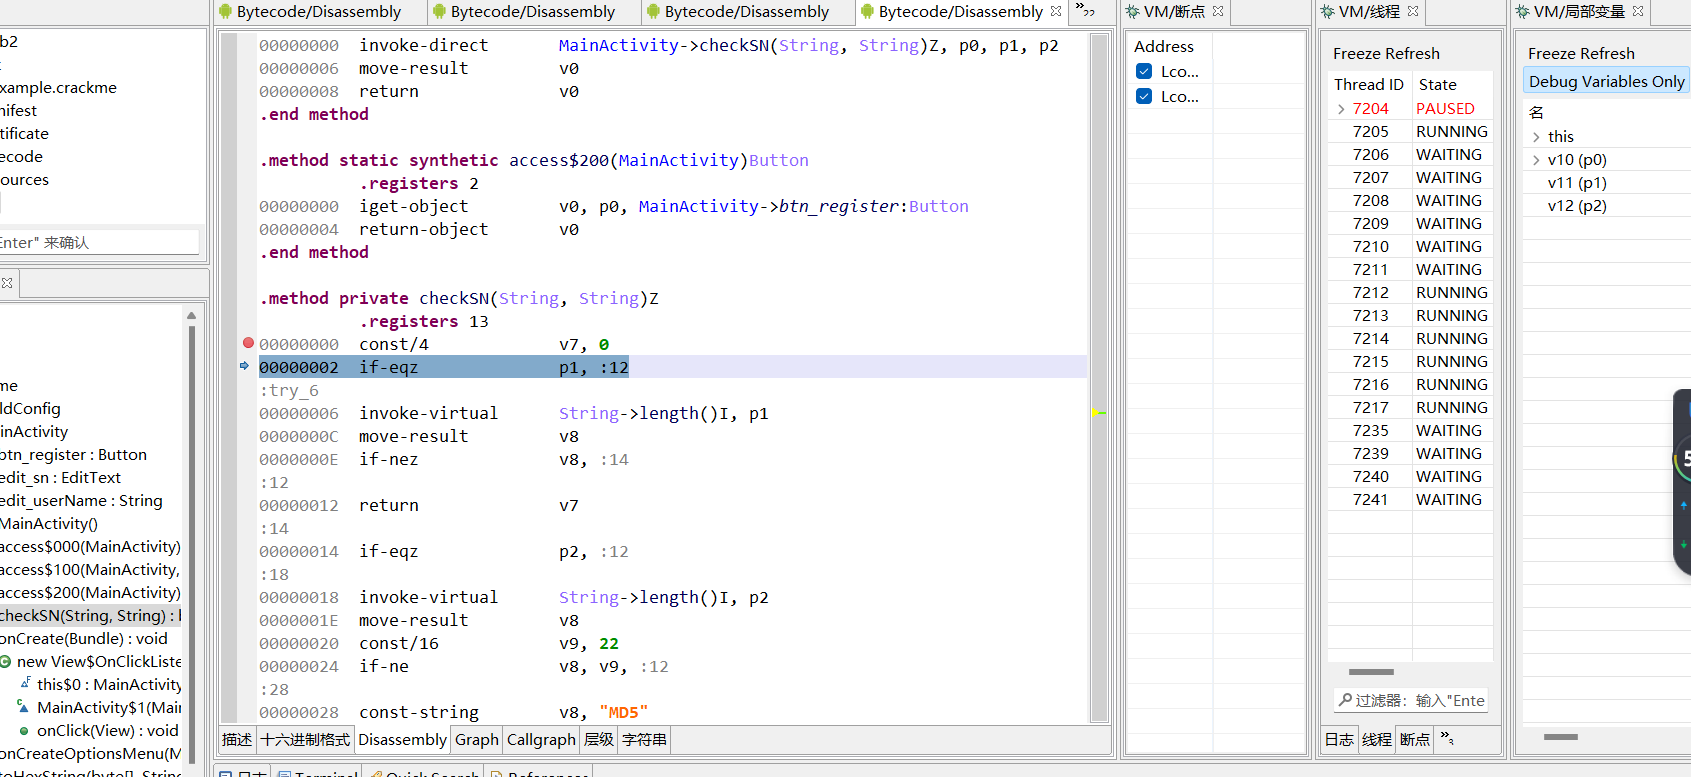Viewport: 1691px width, 777px height.
Task: Close the VM/断点 breakpoints panel tab
Action: click(x=1218, y=12)
